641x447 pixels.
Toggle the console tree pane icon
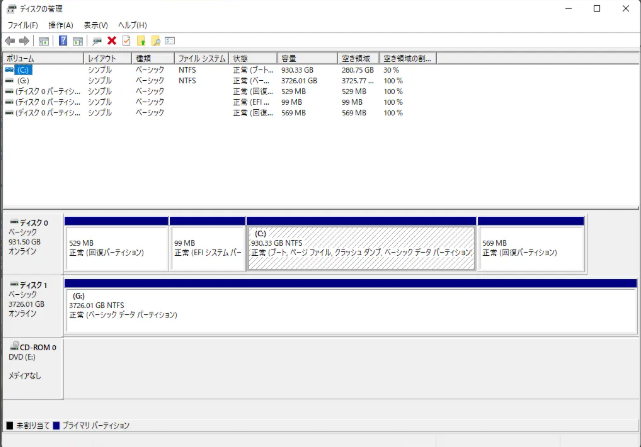[x=44, y=41]
